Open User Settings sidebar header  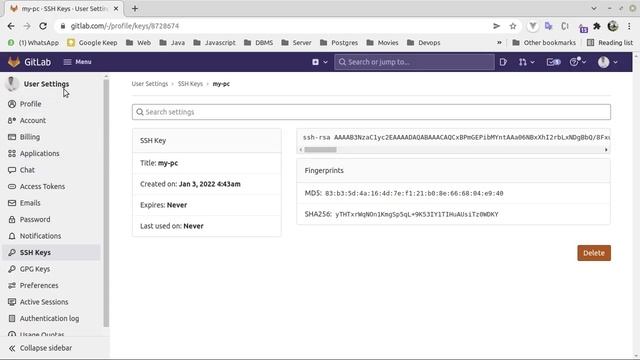(x=46, y=84)
